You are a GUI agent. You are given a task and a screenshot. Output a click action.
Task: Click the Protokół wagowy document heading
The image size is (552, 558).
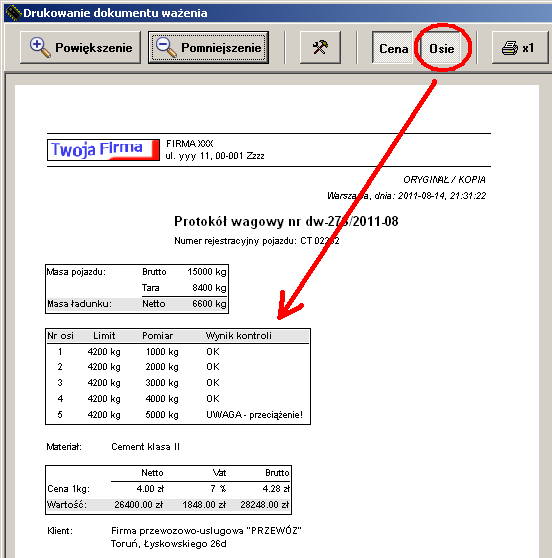(x=286, y=221)
